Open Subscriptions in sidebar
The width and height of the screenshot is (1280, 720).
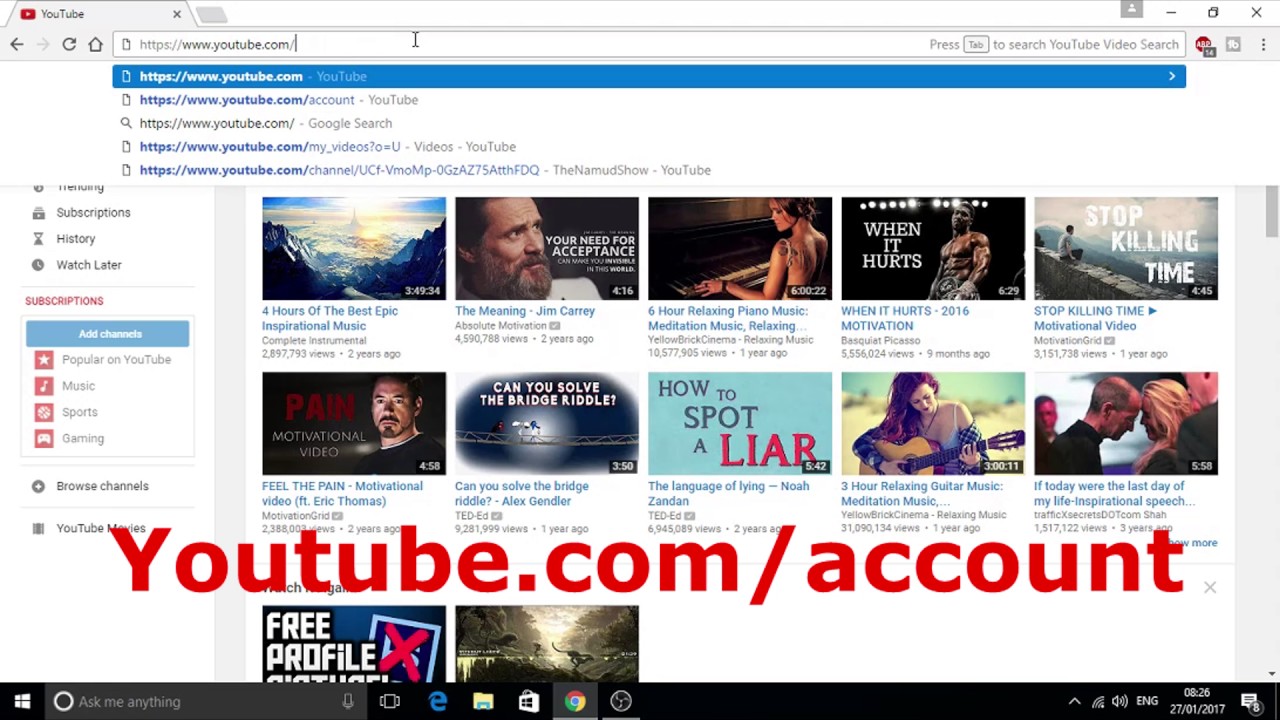click(x=93, y=212)
